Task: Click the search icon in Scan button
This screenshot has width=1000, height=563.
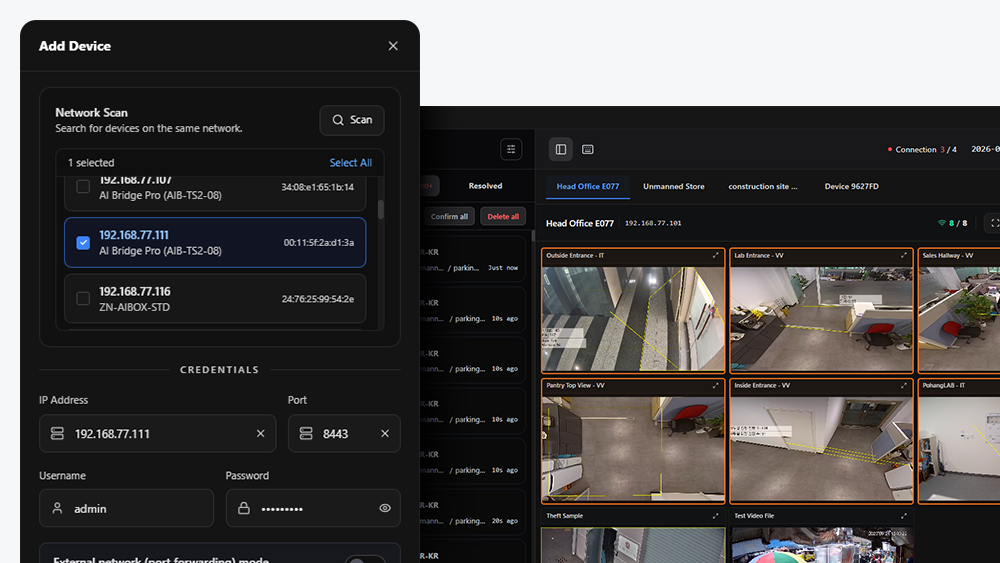Action: pos(338,120)
